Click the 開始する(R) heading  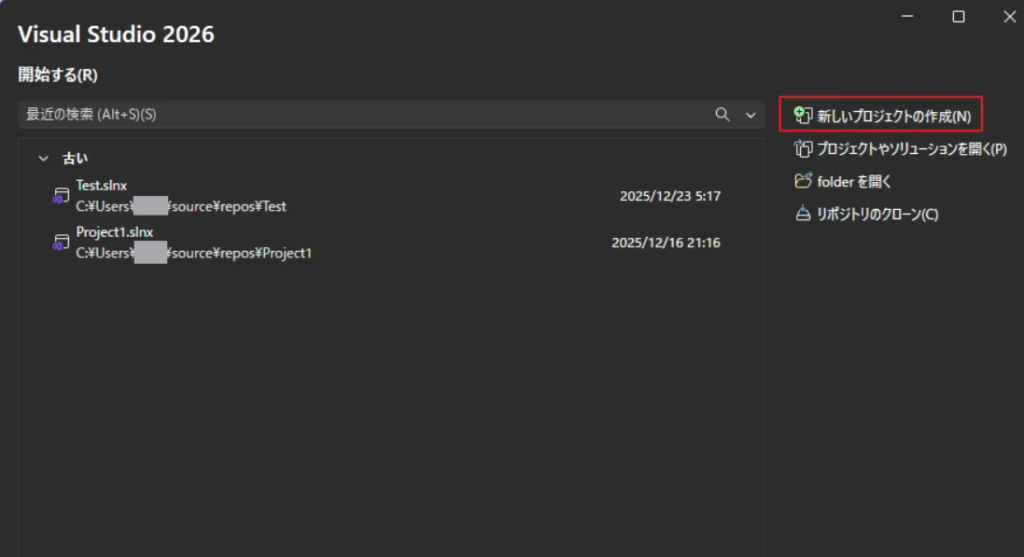[x=57, y=74]
